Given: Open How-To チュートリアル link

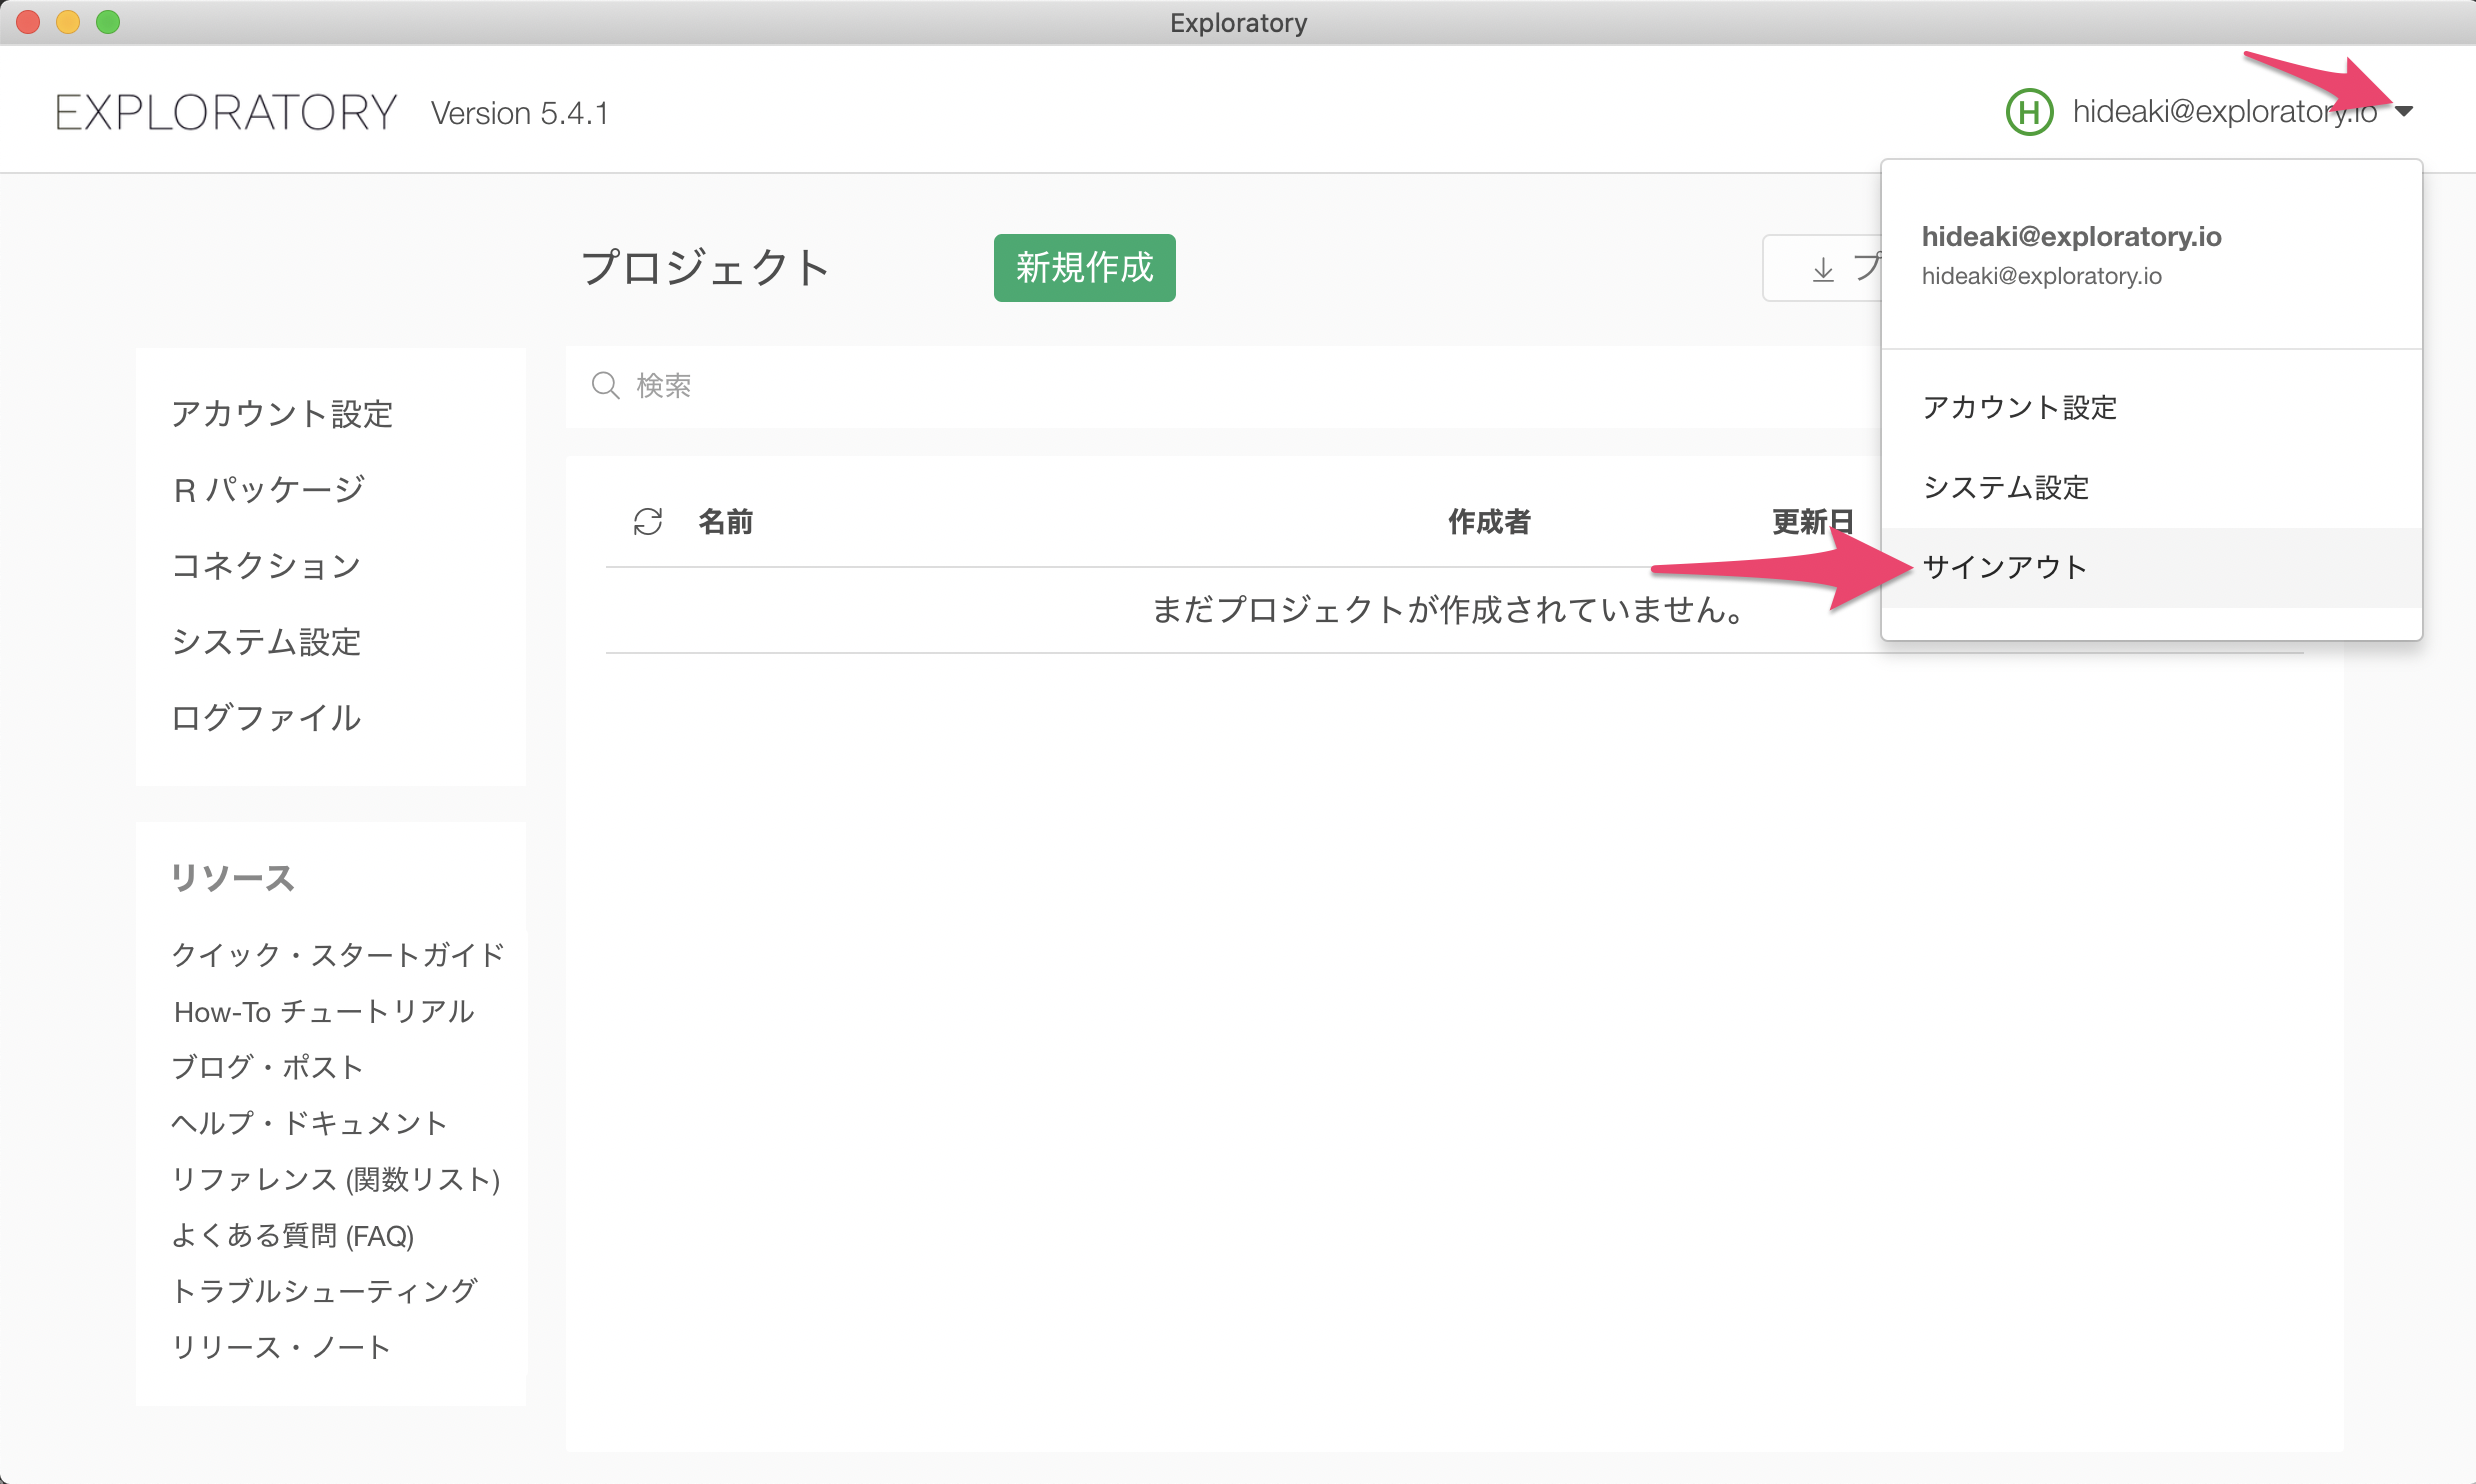Looking at the screenshot, I should [323, 1011].
